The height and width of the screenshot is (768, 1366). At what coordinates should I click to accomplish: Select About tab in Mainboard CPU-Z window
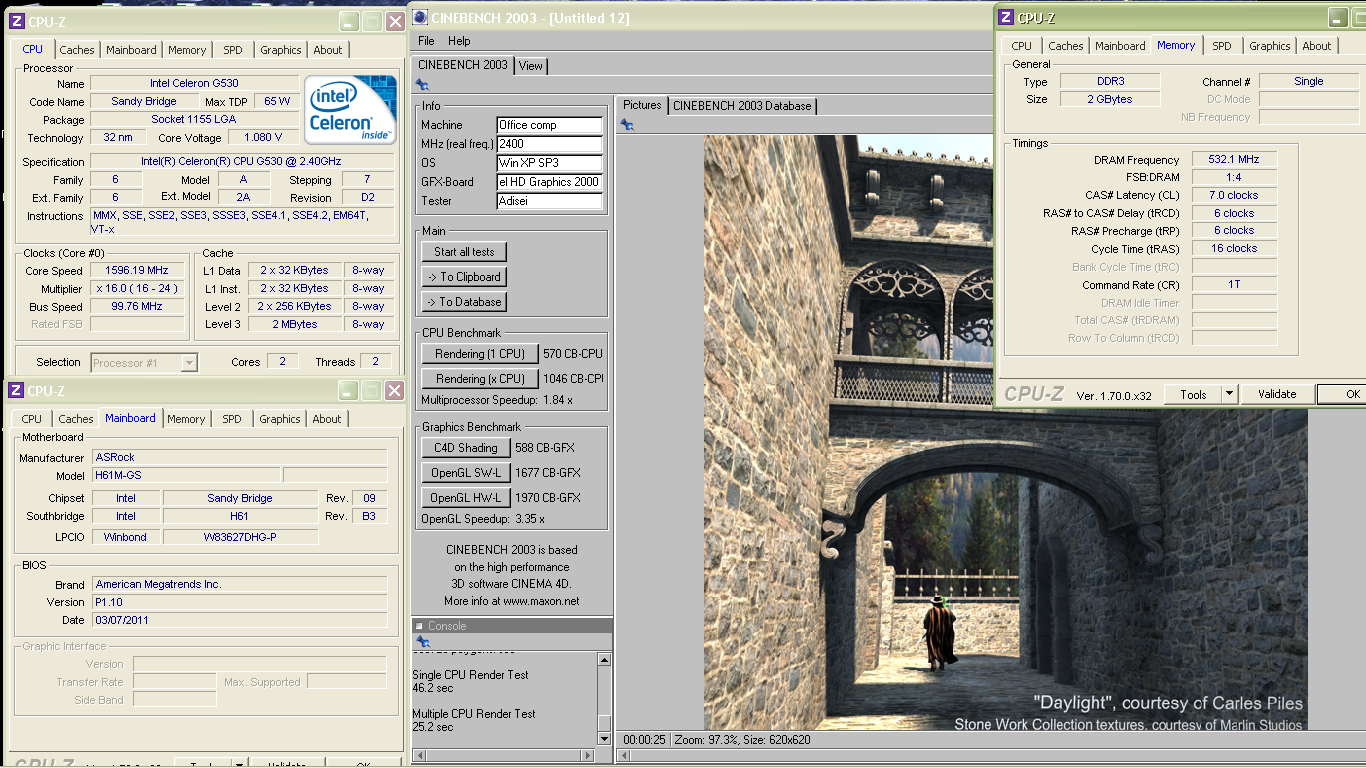(327, 419)
